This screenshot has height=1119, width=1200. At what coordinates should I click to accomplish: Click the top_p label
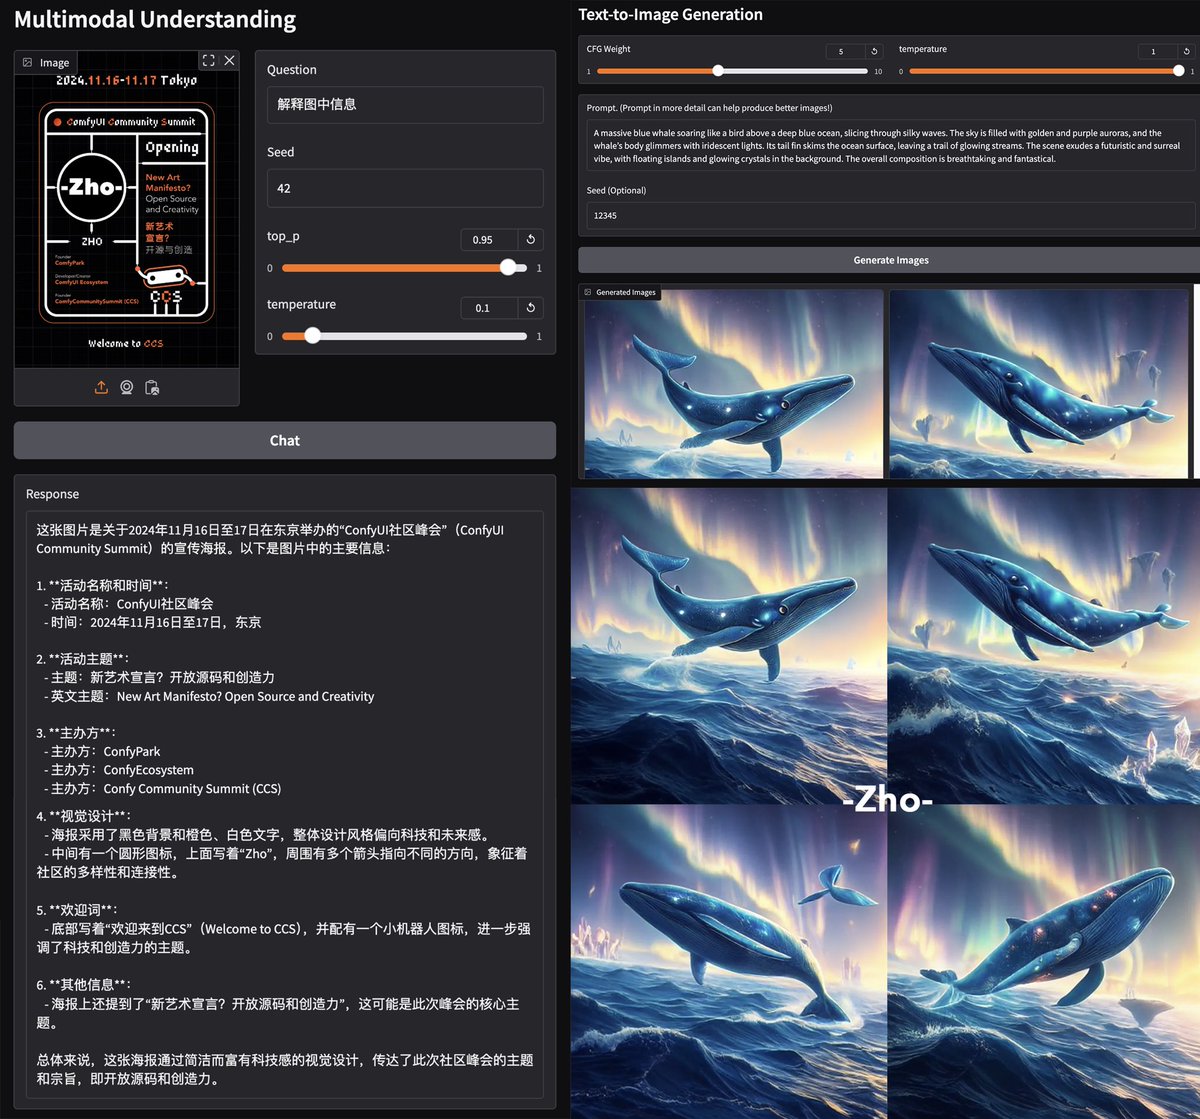pyautogui.click(x=283, y=236)
